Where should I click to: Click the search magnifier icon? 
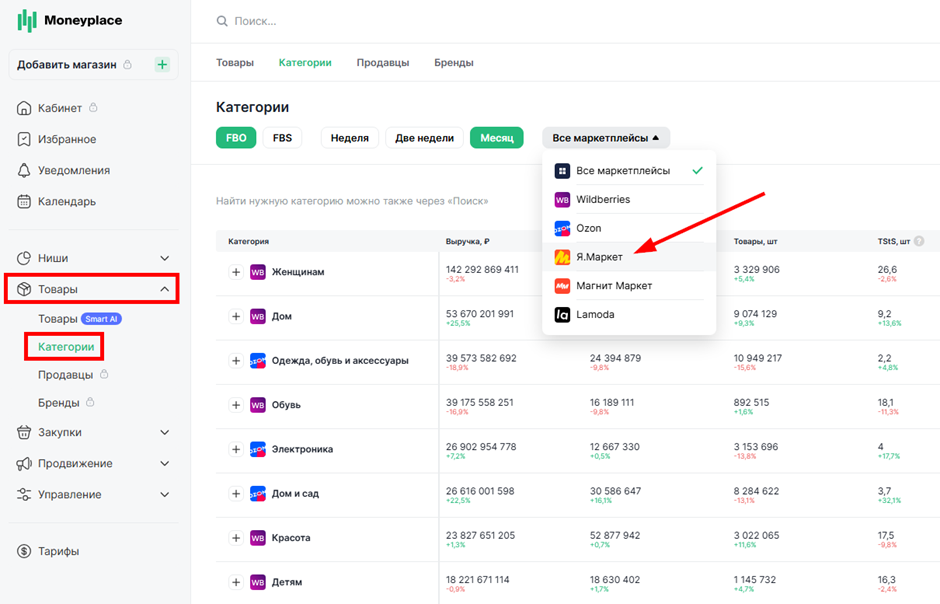(222, 21)
